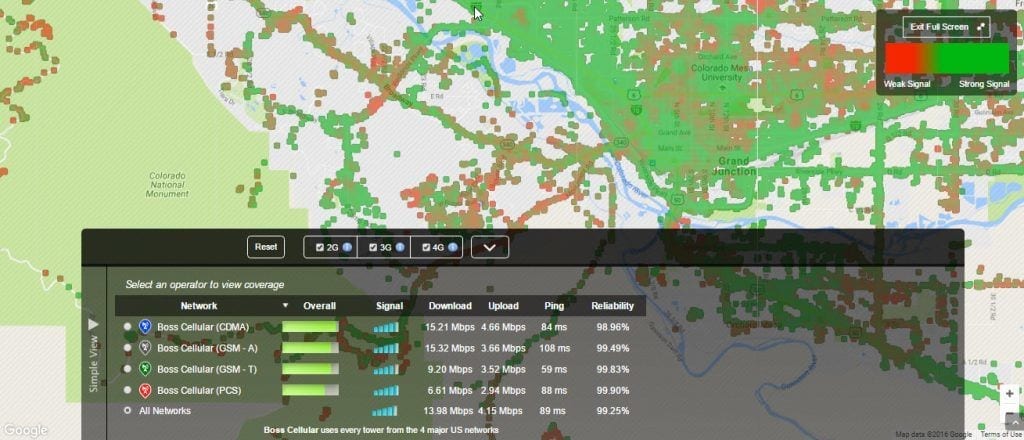Click the signal bars icon for CDMA row
The width and height of the screenshot is (1024, 440).
point(385,327)
